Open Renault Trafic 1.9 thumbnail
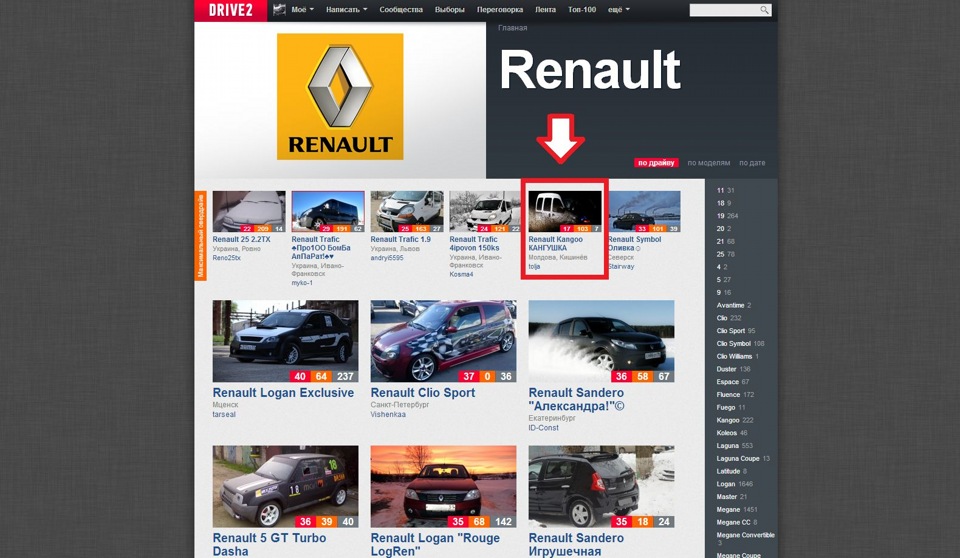Viewport: 960px width, 558px height. click(x=407, y=211)
